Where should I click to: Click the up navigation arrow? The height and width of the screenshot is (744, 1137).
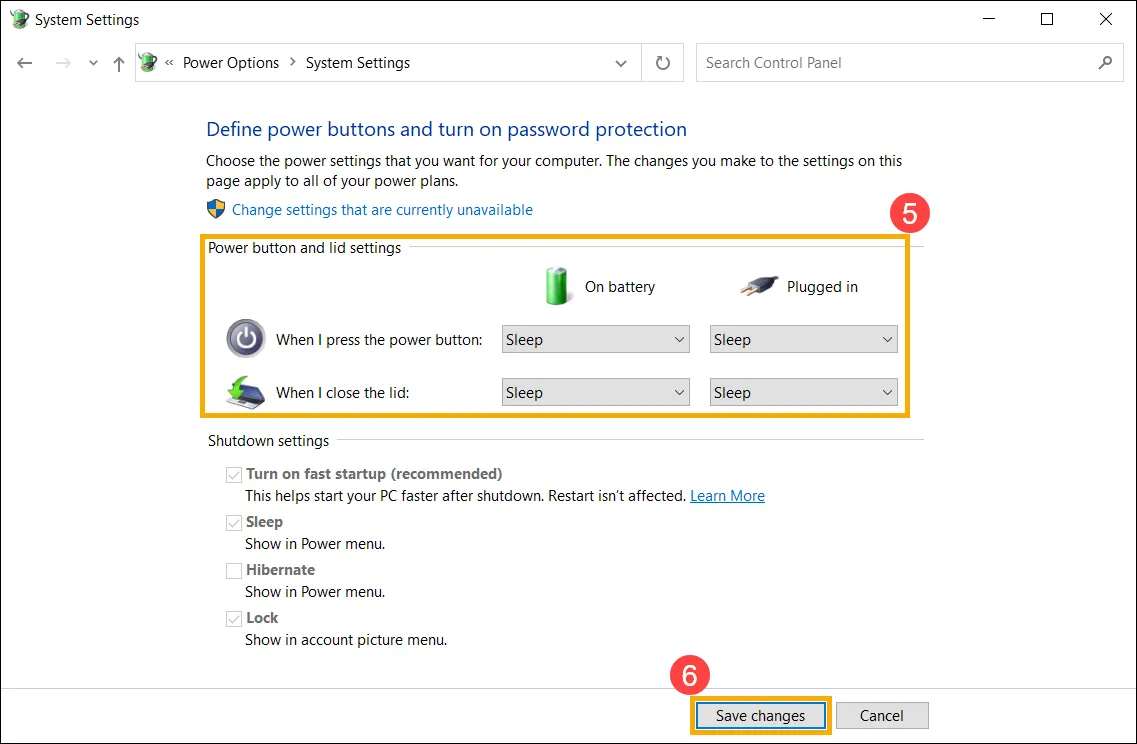[x=118, y=62]
